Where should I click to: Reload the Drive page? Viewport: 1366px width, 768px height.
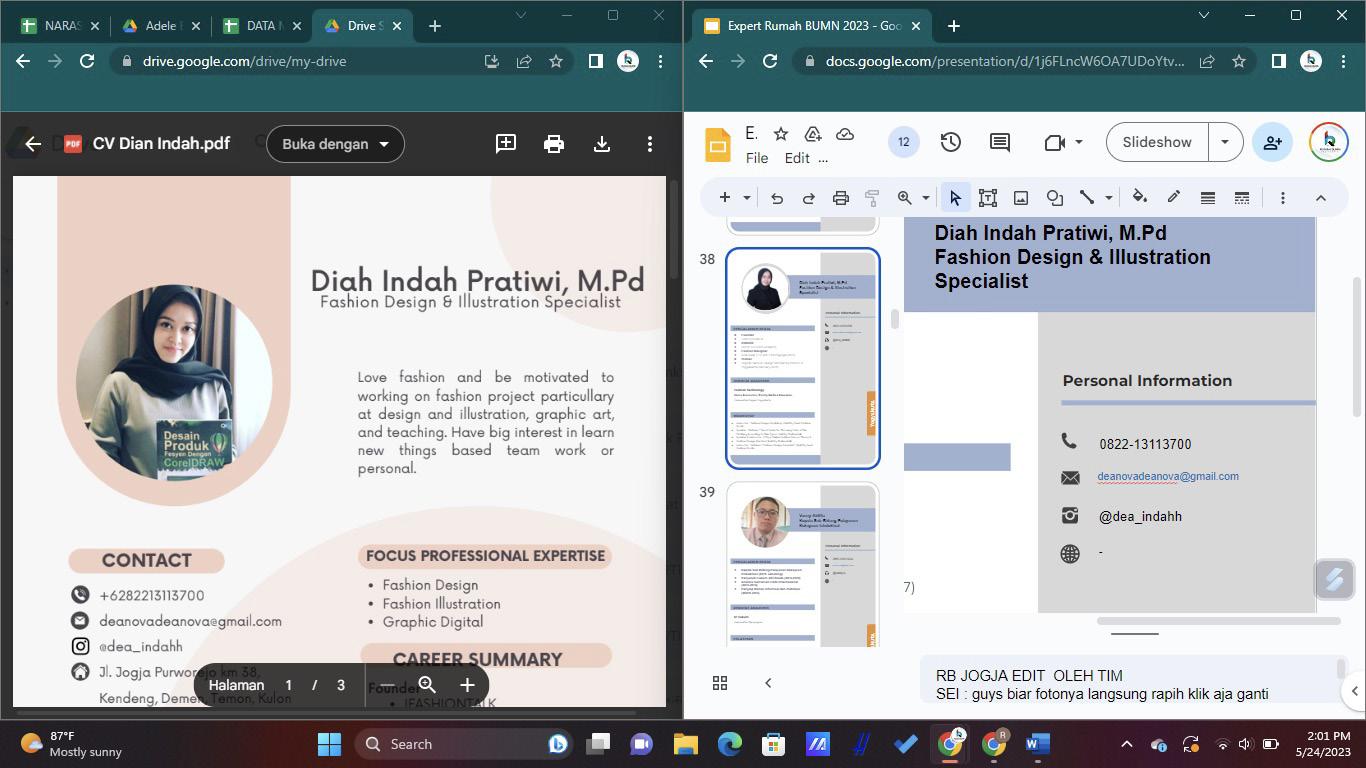pos(87,61)
